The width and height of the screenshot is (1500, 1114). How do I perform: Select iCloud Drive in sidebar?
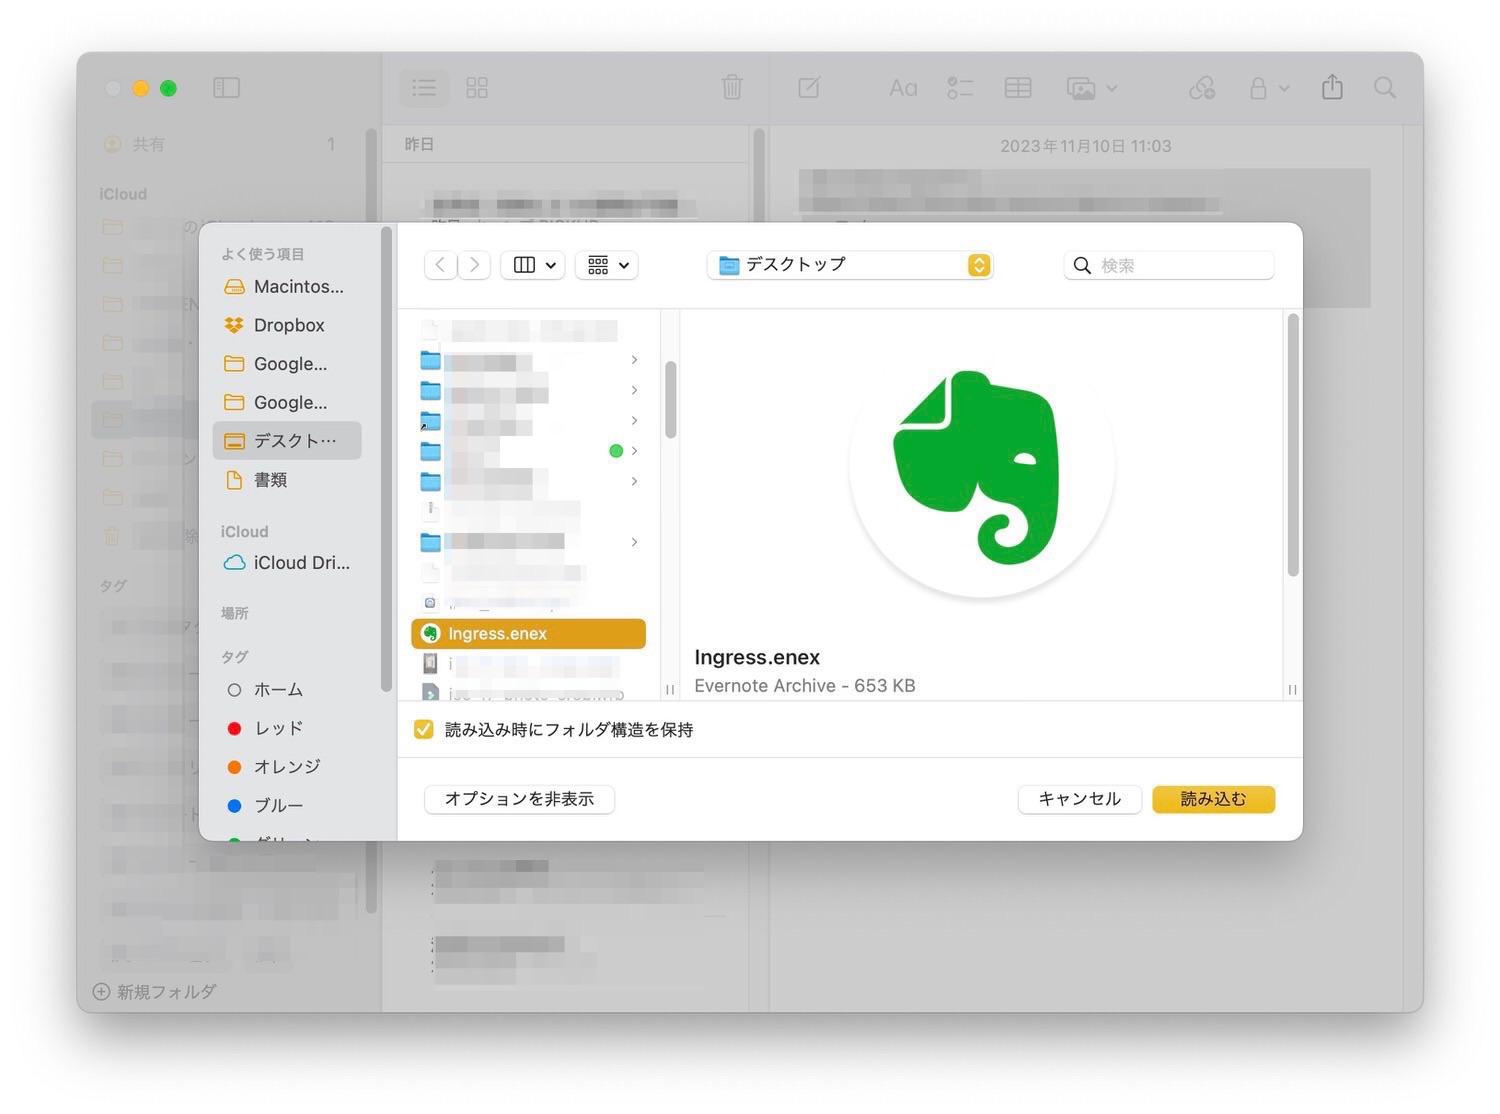[x=287, y=563]
